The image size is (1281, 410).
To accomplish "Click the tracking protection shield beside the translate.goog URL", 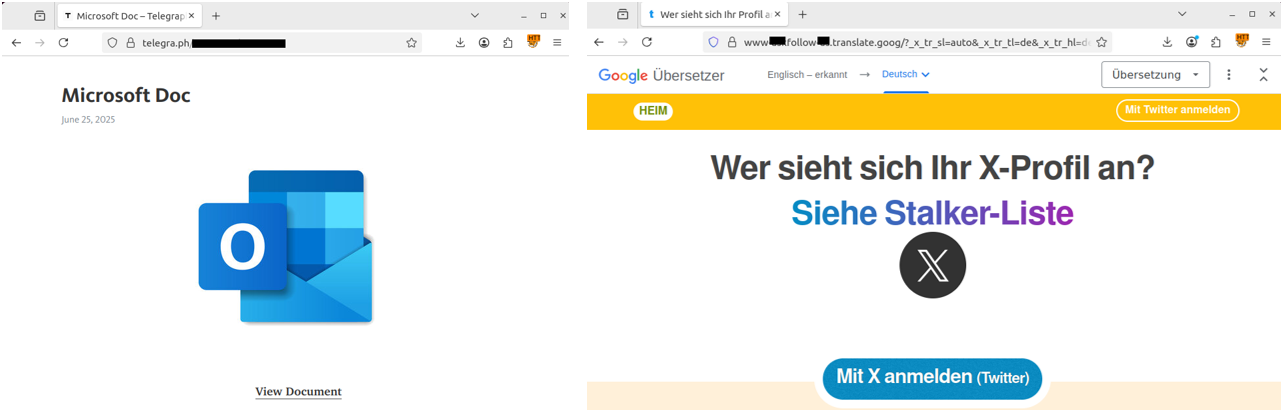I will (713, 42).
